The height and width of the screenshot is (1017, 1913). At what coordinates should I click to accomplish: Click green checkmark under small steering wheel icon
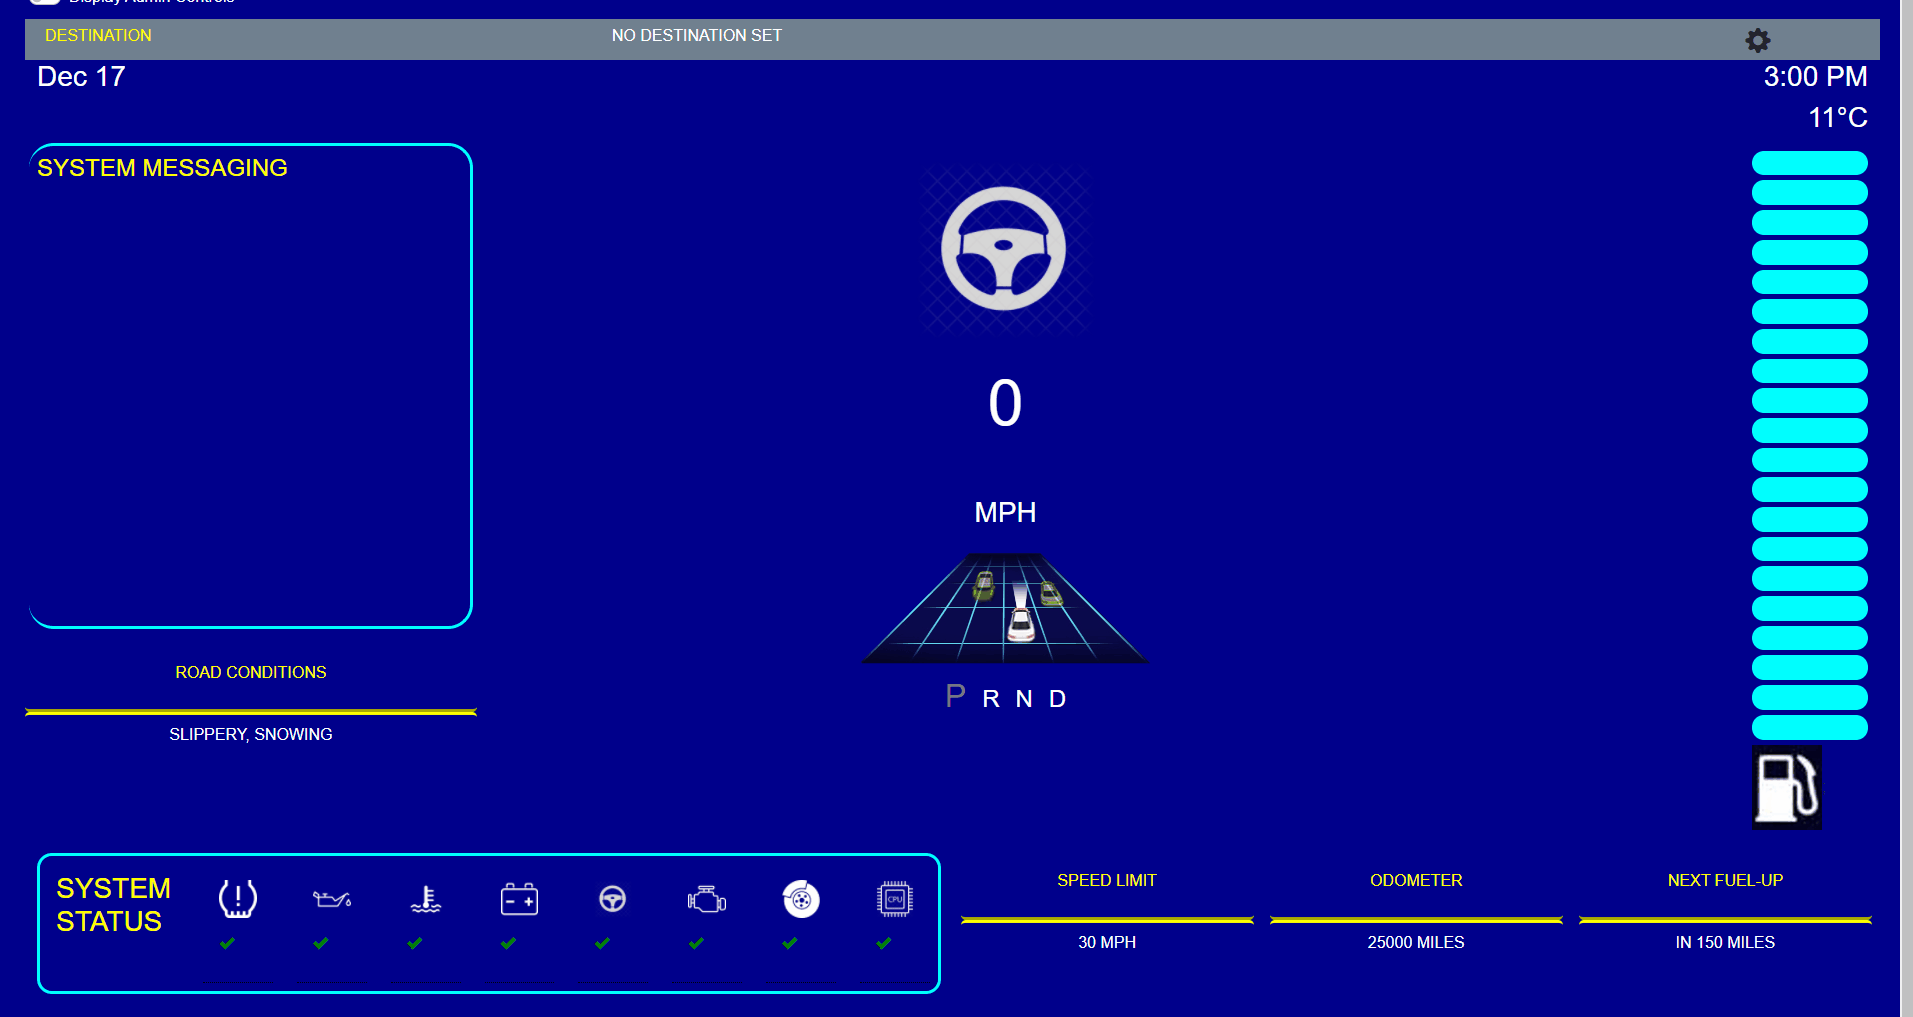(602, 943)
